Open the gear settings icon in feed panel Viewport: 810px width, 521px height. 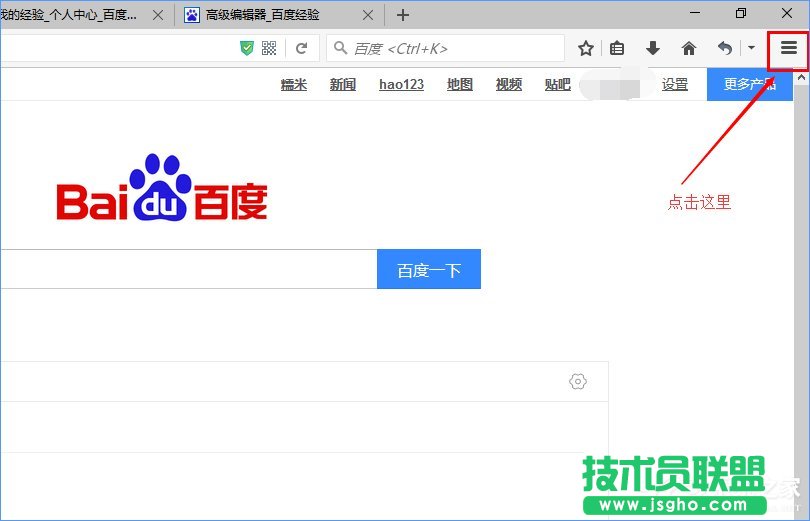[578, 382]
